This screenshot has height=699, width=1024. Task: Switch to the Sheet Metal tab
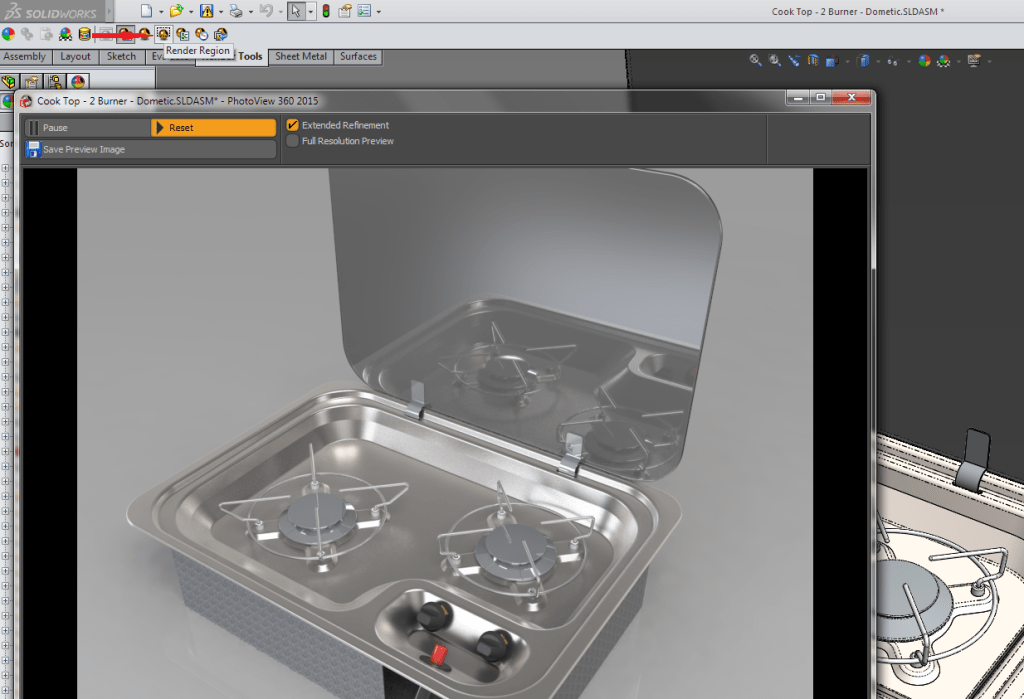point(300,56)
